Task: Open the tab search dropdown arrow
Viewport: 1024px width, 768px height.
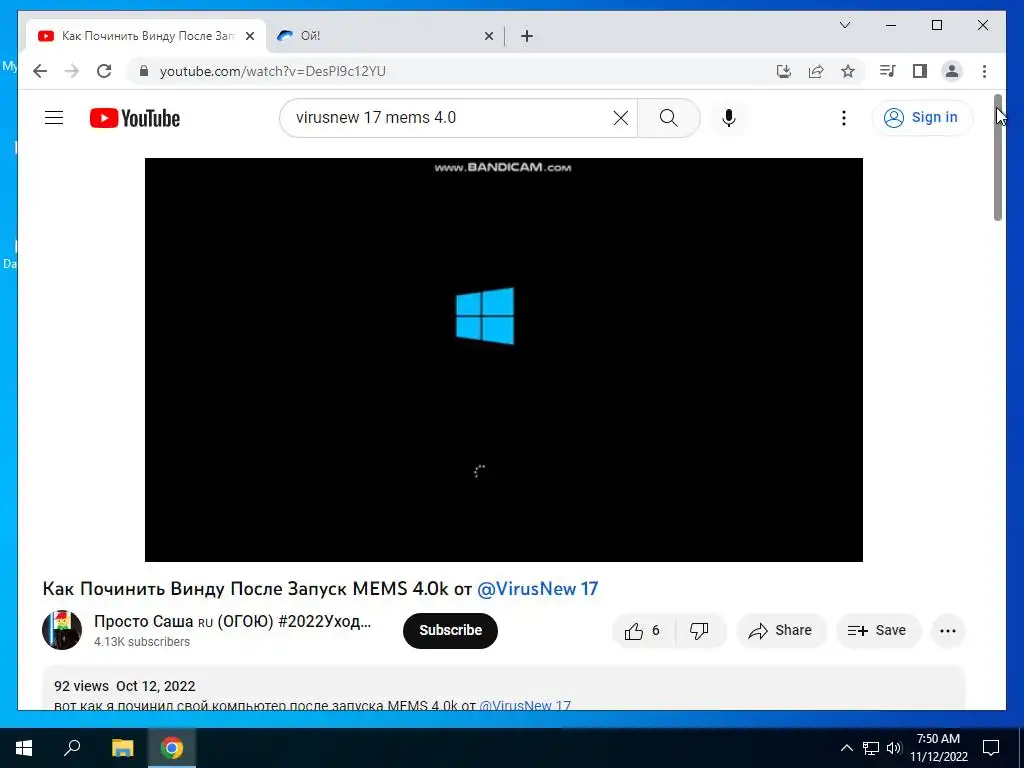Action: 844,25
